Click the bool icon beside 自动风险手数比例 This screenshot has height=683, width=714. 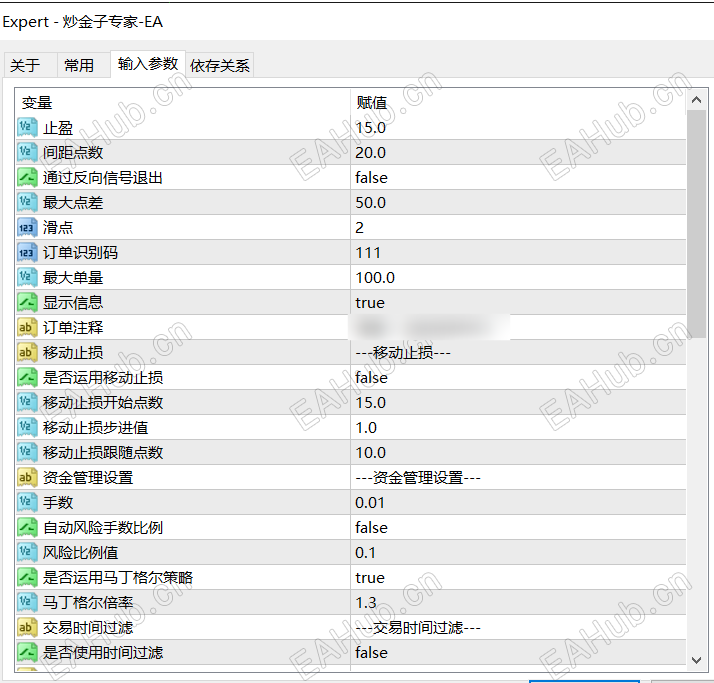[27, 528]
